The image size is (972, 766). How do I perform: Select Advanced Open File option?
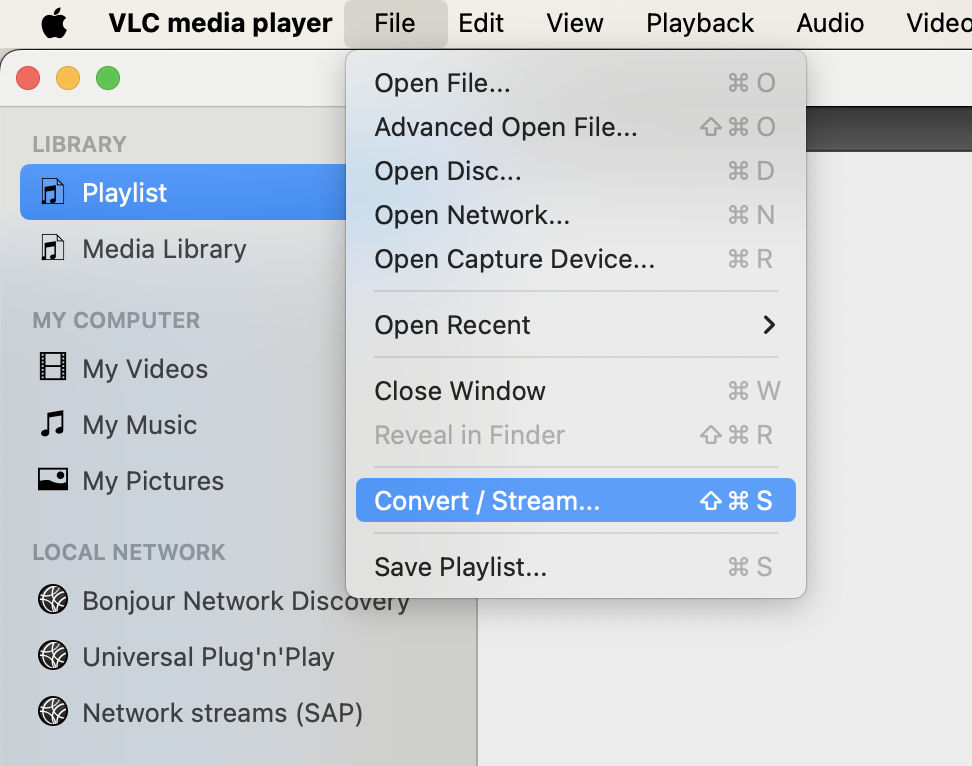pyautogui.click(x=506, y=127)
